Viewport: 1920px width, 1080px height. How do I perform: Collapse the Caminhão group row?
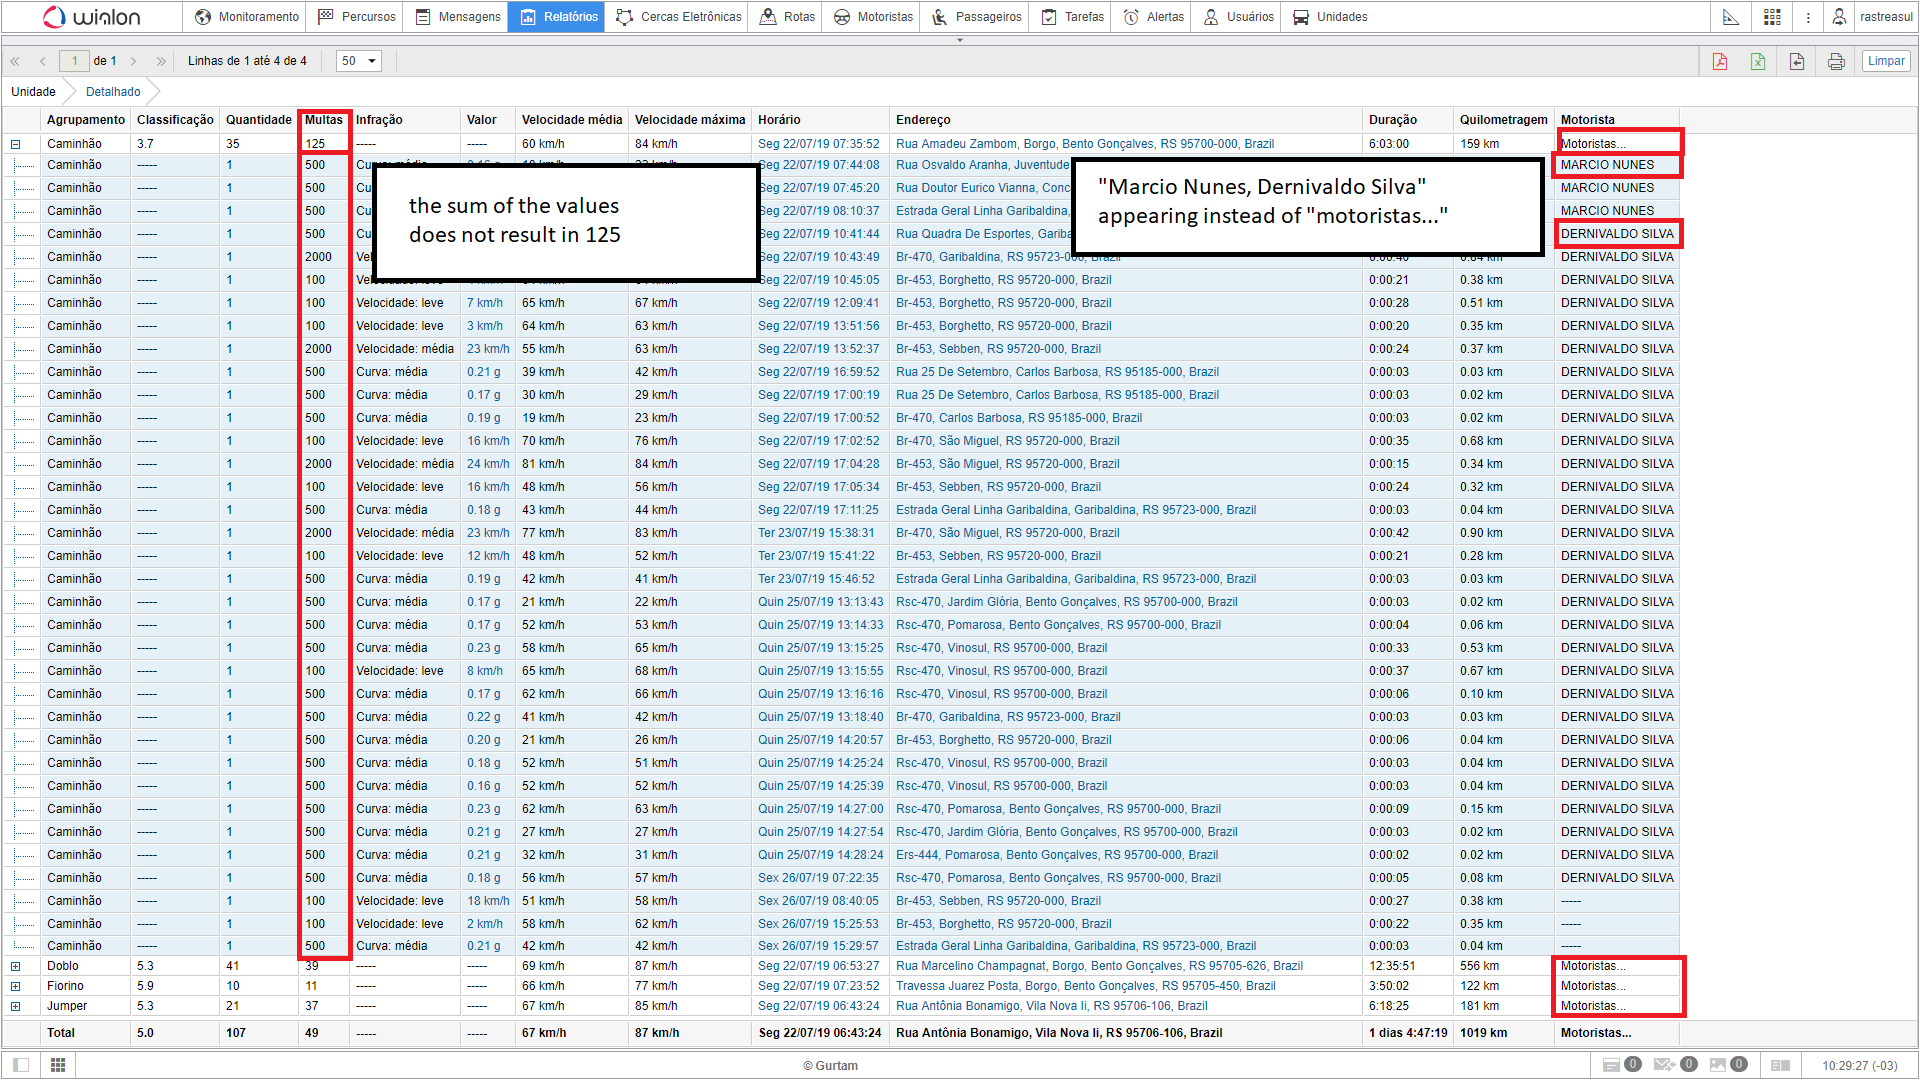tap(16, 144)
